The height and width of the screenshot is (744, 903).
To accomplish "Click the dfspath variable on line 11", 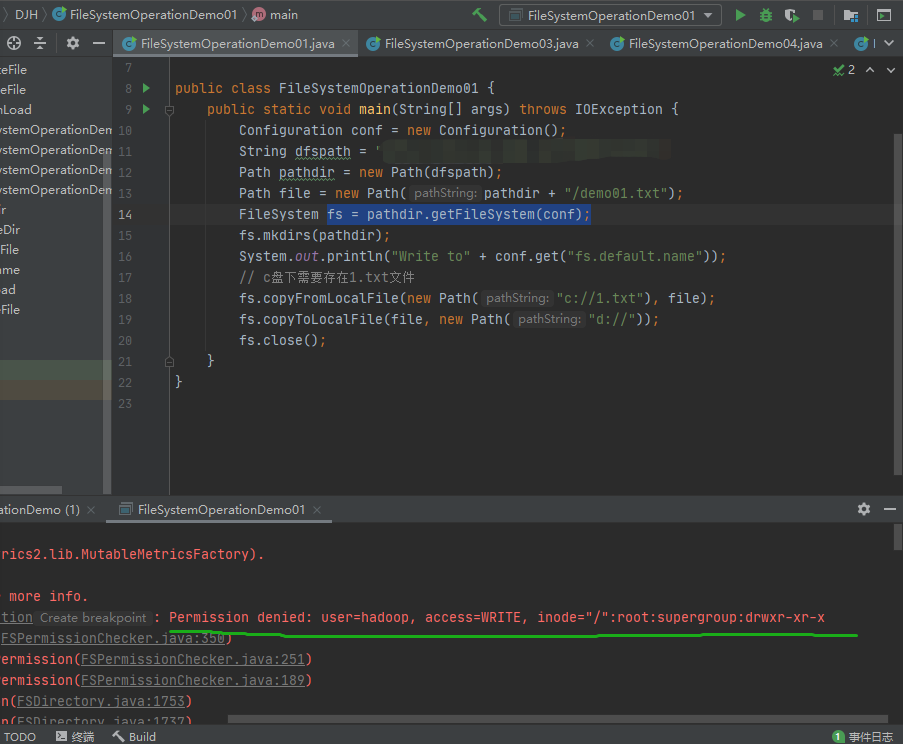I will click(x=322, y=151).
